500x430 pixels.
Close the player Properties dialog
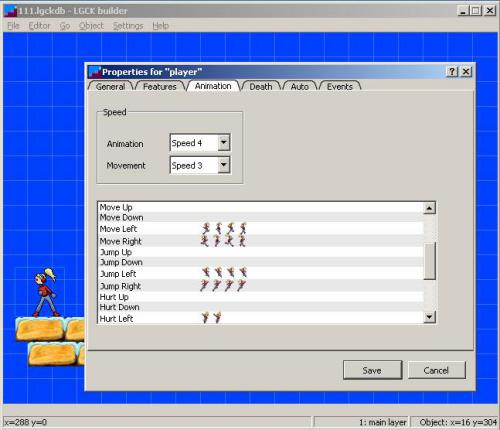[x=466, y=72]
